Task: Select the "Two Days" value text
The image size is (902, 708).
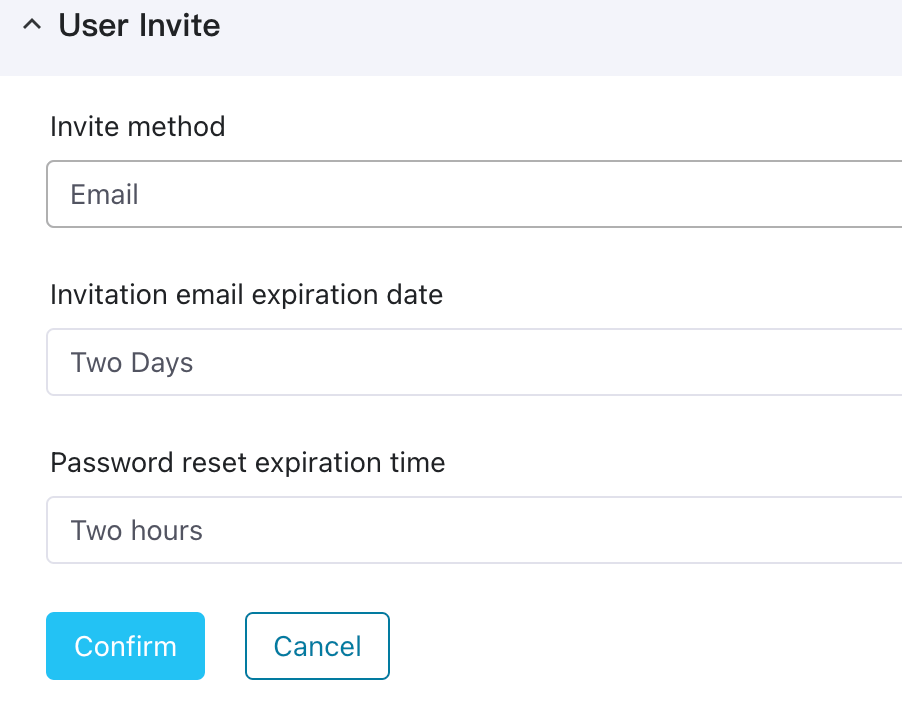Action: coord(132,362)
